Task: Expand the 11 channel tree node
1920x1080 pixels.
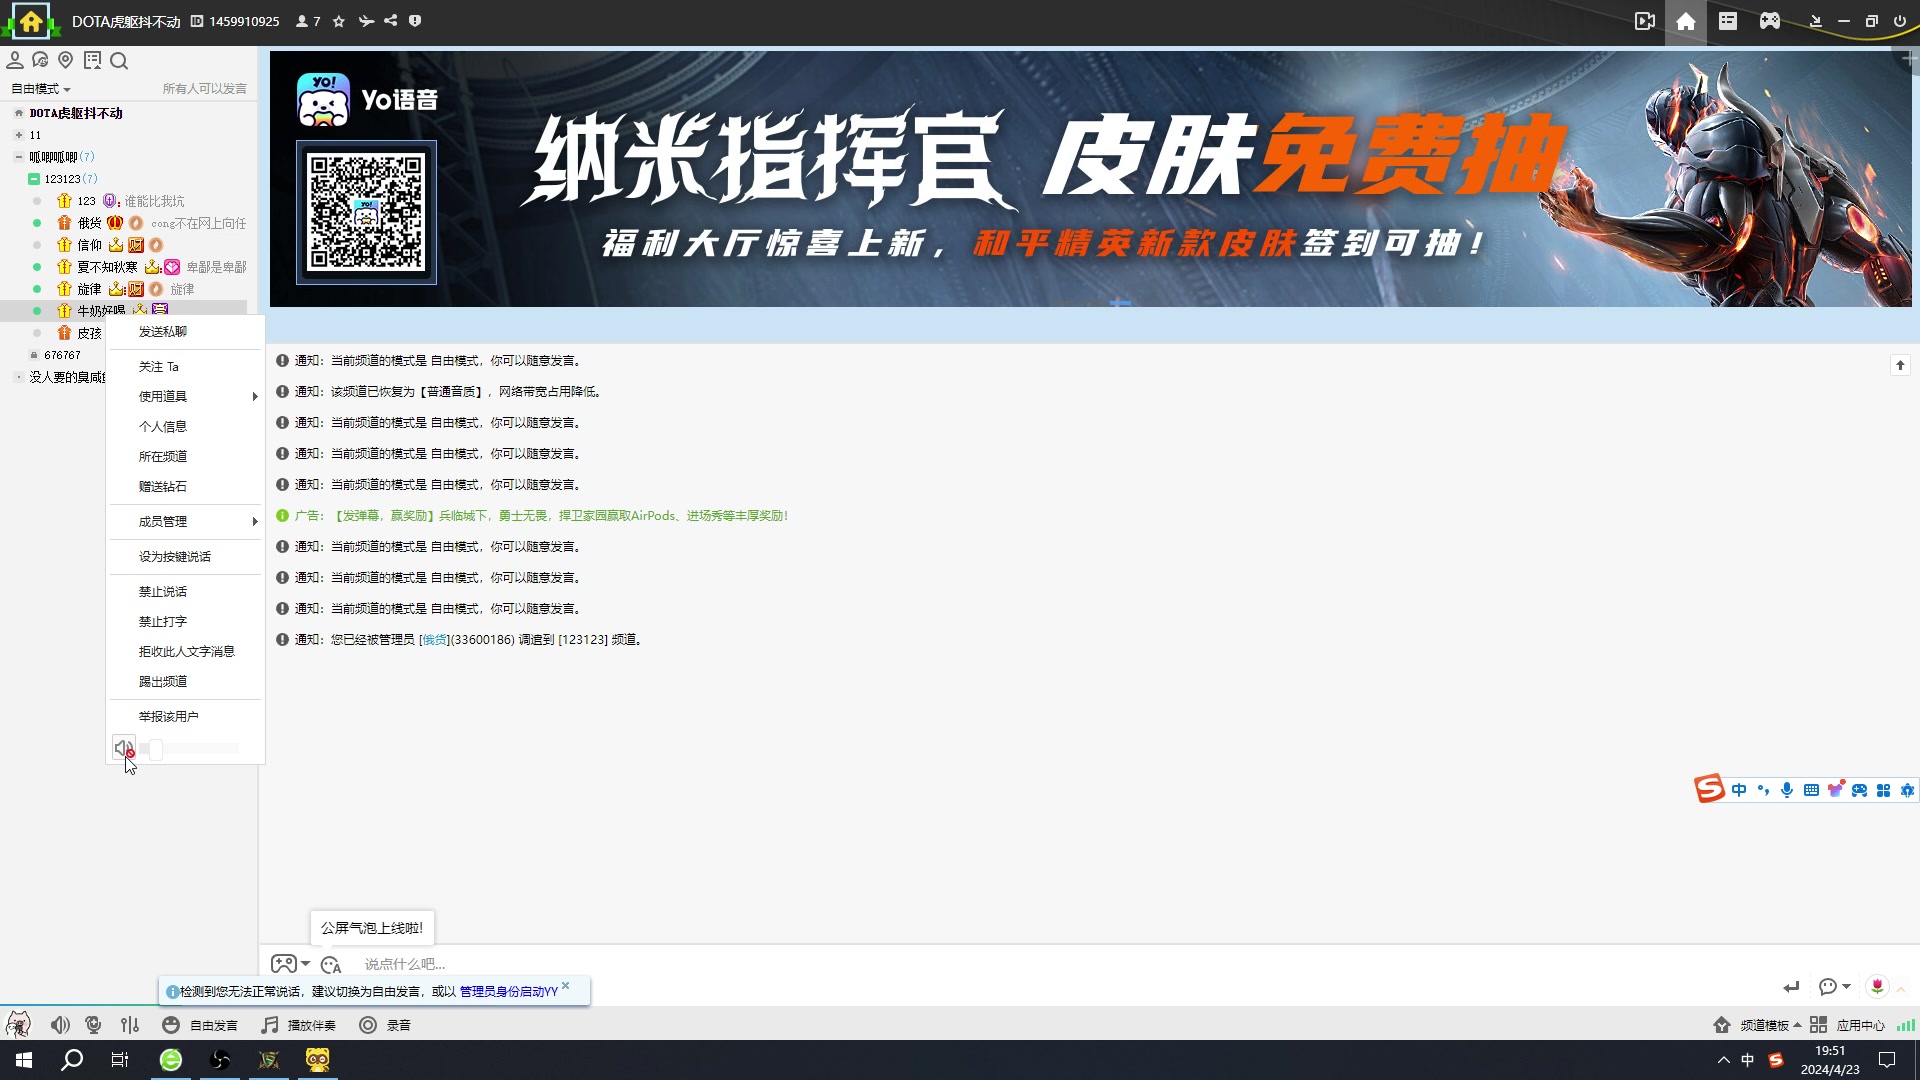Action: tap(18, 135)
